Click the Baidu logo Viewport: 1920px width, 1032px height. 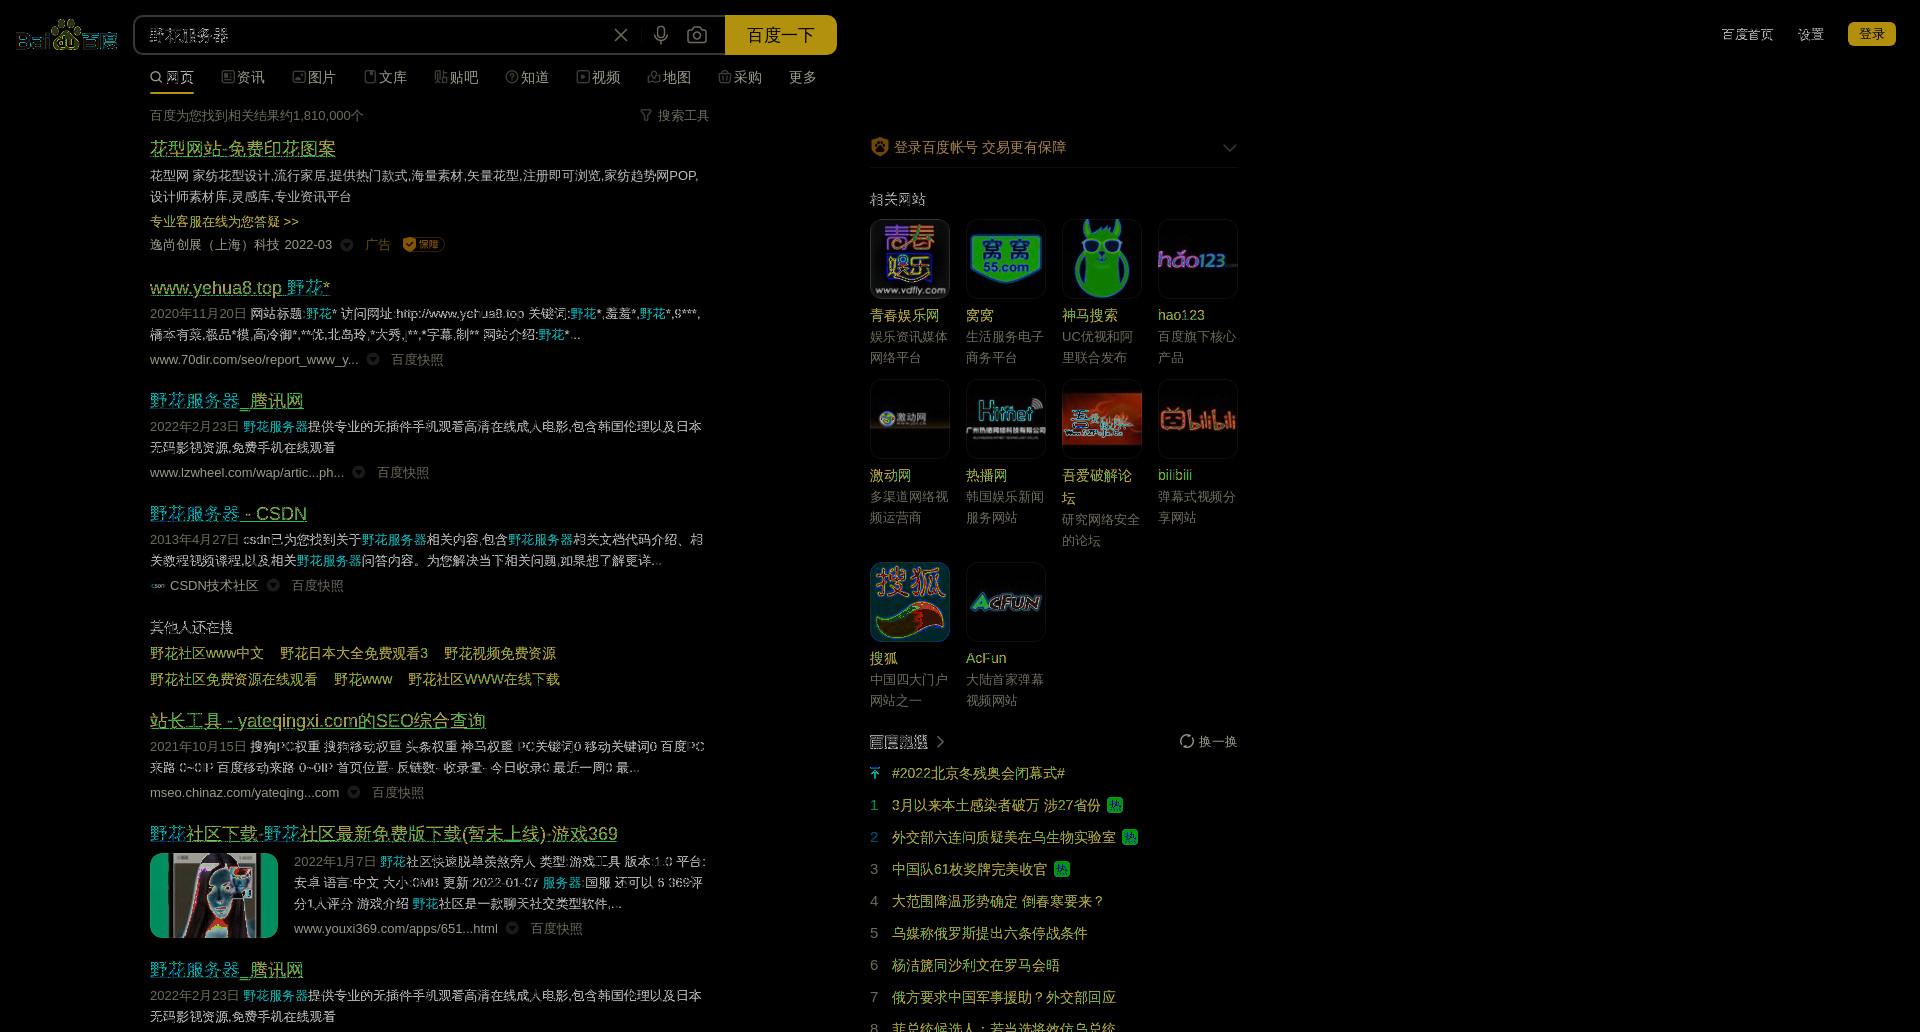coord(67,35)
